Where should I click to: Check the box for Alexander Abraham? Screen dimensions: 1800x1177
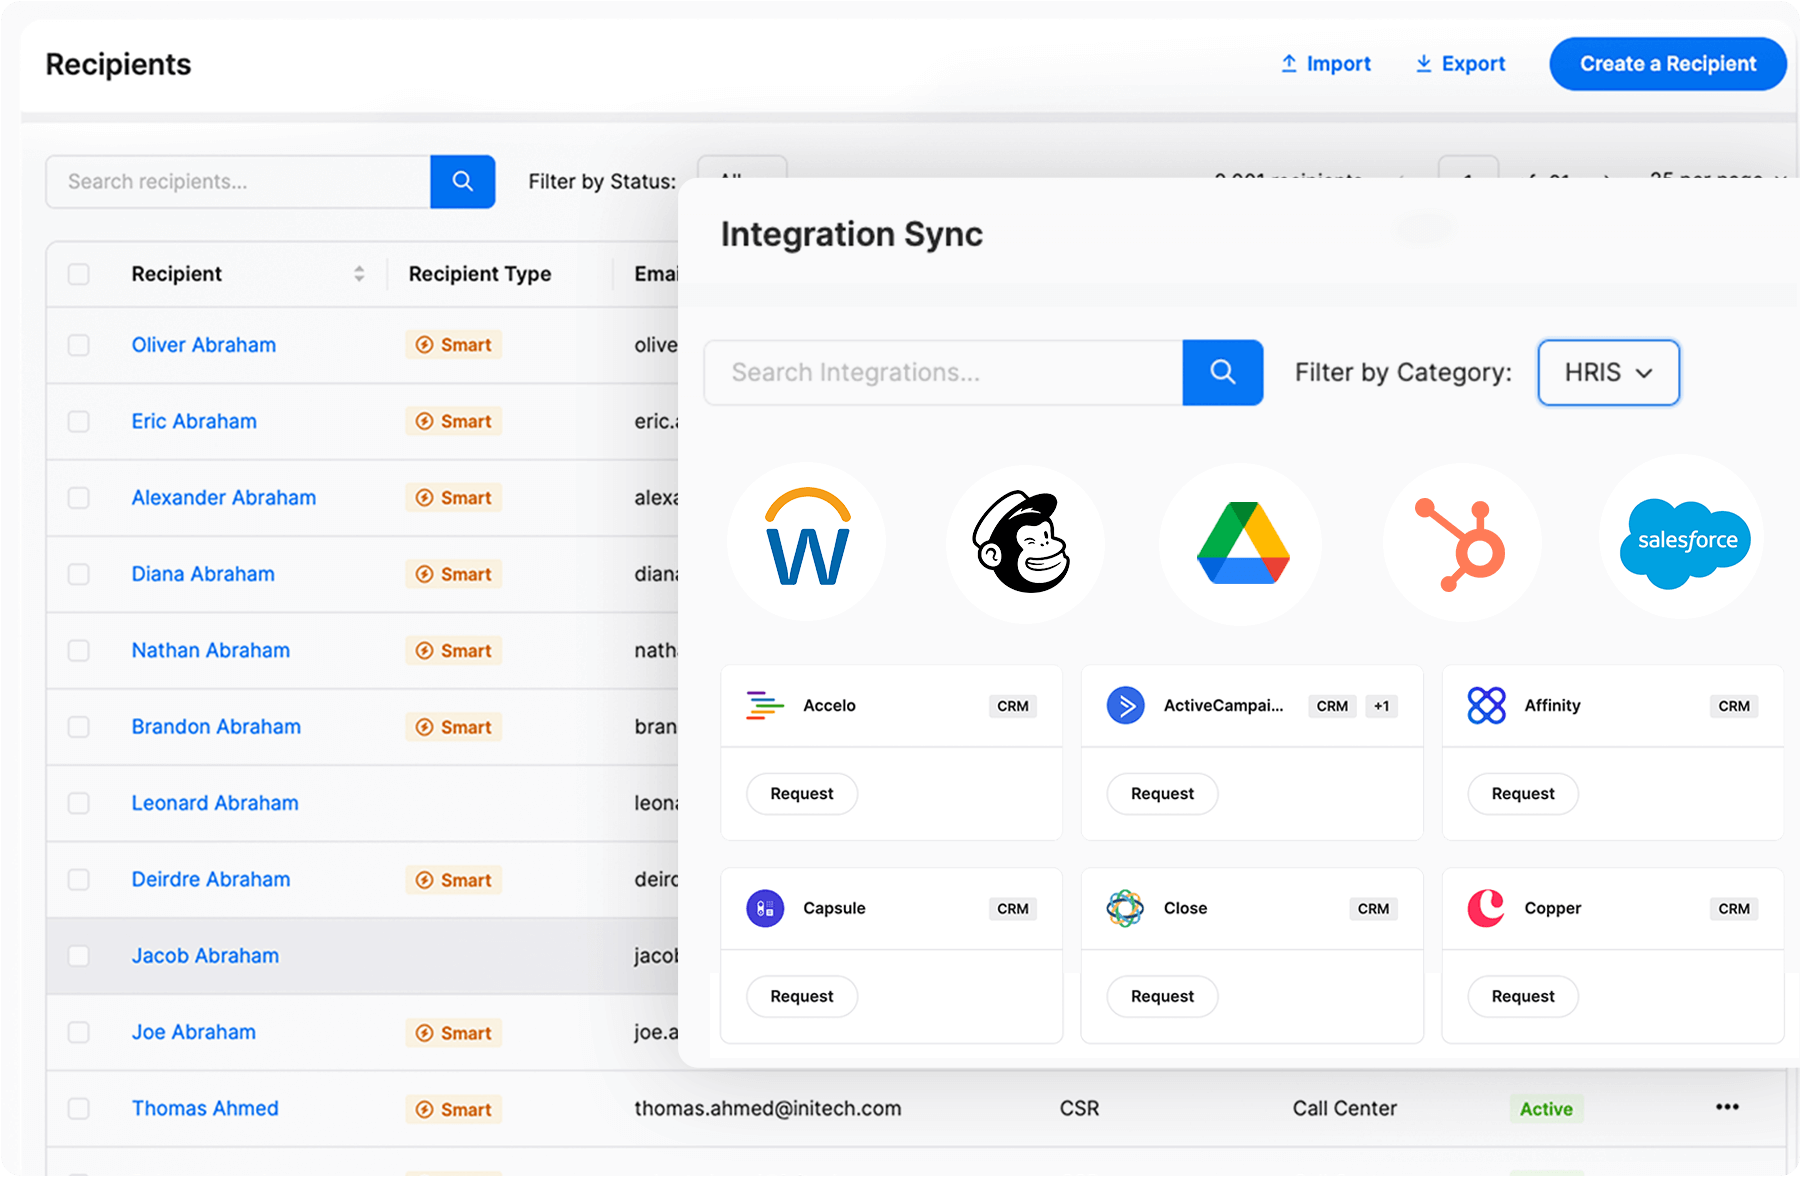tap(79, 498)
